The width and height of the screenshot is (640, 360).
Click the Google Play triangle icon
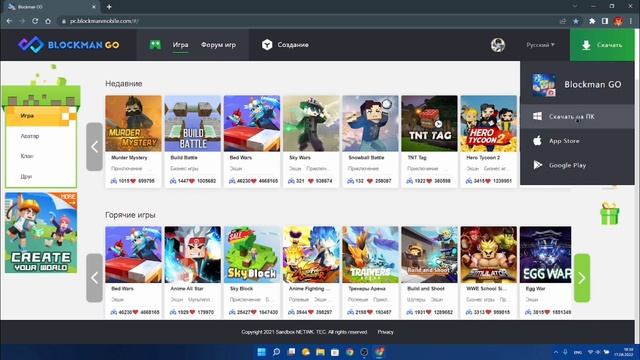coord(538,165)
